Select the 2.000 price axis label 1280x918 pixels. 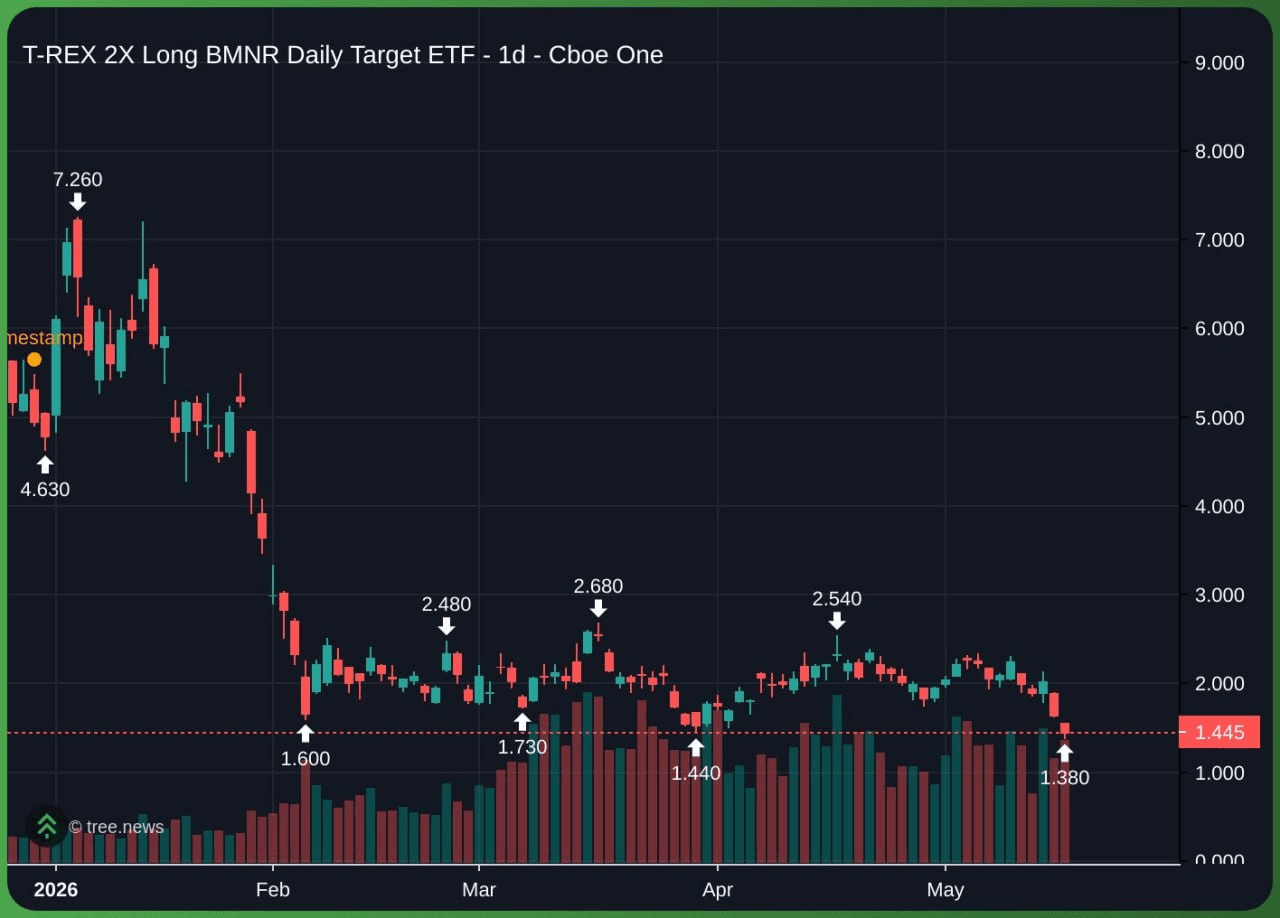[1220, 684]
